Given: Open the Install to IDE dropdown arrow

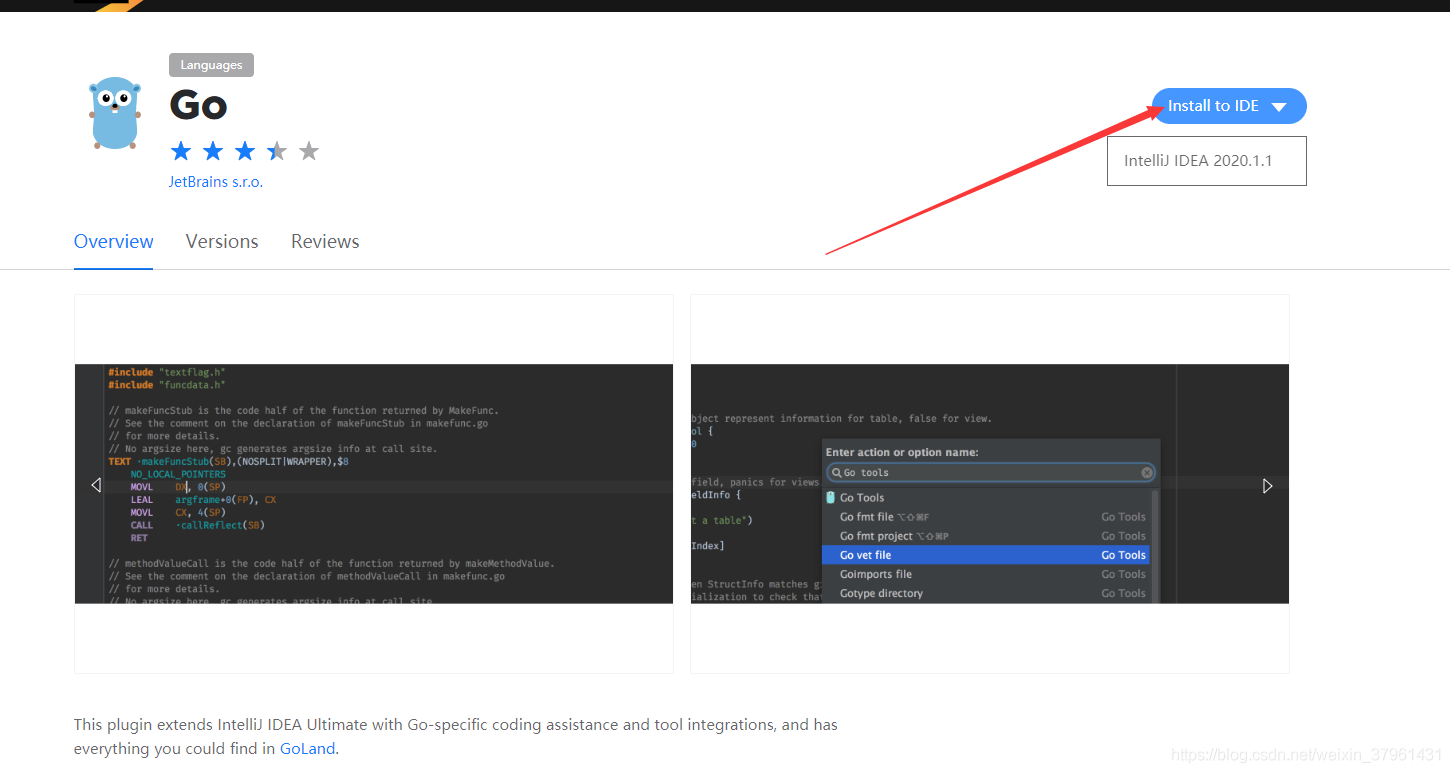Looking at the screenshot, I should (x=1279, y=107).
